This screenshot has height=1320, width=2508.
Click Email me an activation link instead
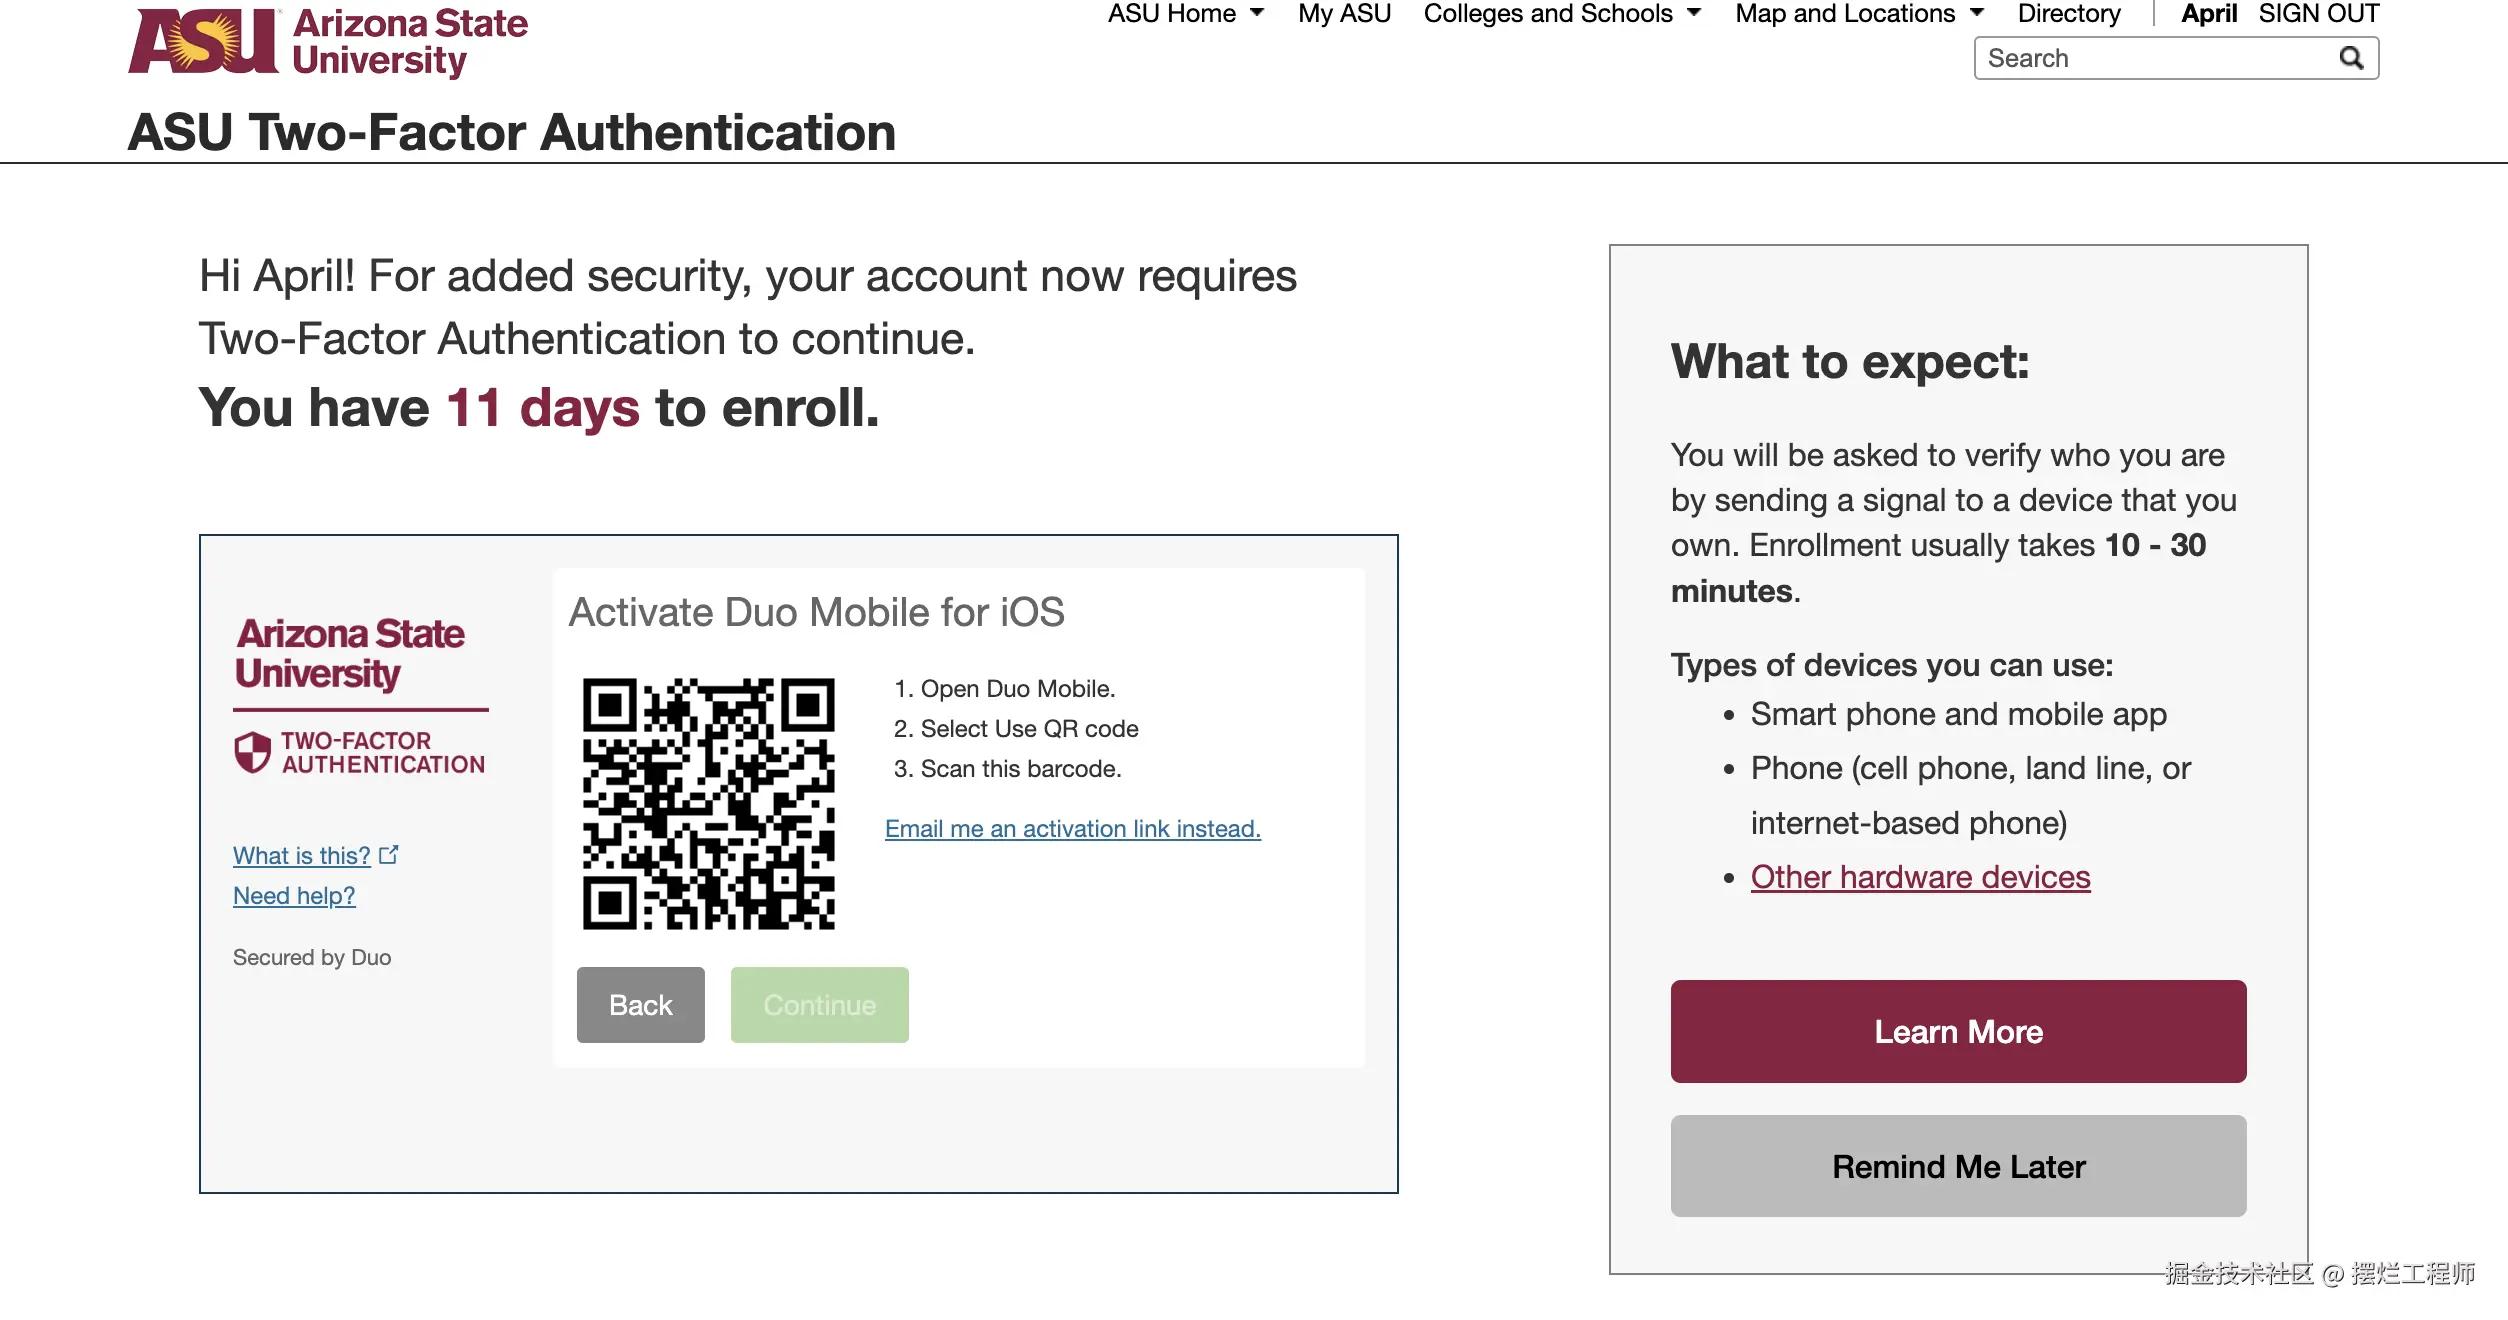1072,829
